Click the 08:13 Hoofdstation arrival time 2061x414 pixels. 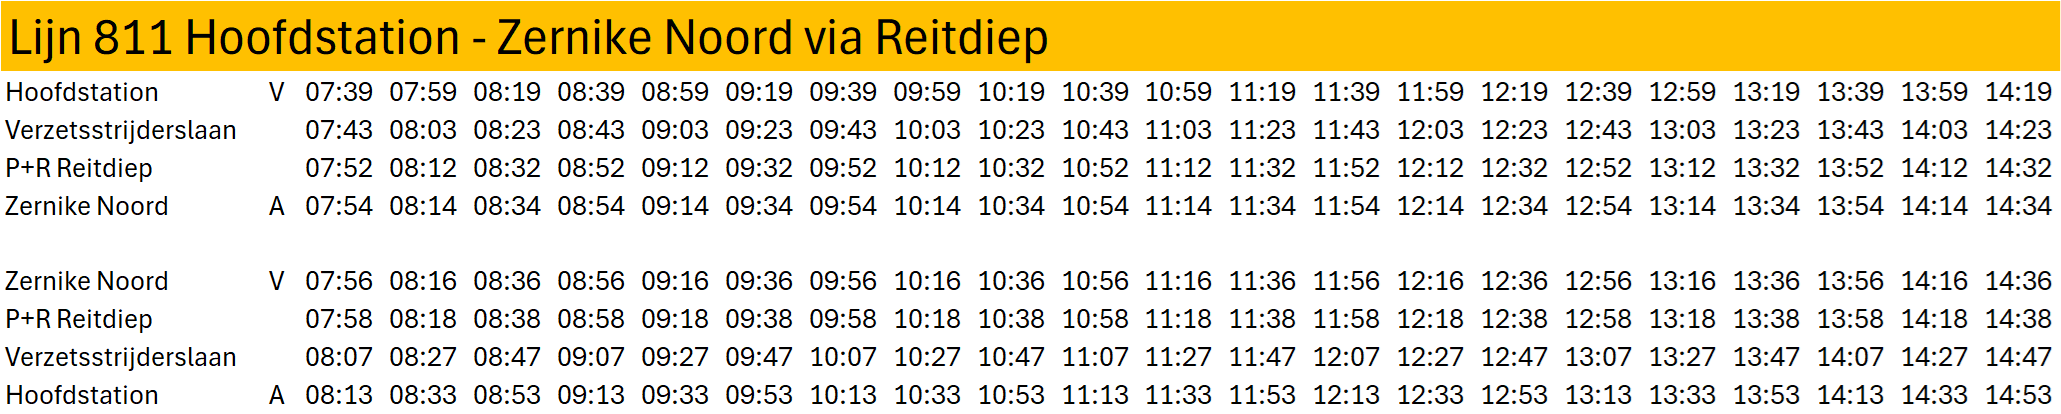coord(339,395)
